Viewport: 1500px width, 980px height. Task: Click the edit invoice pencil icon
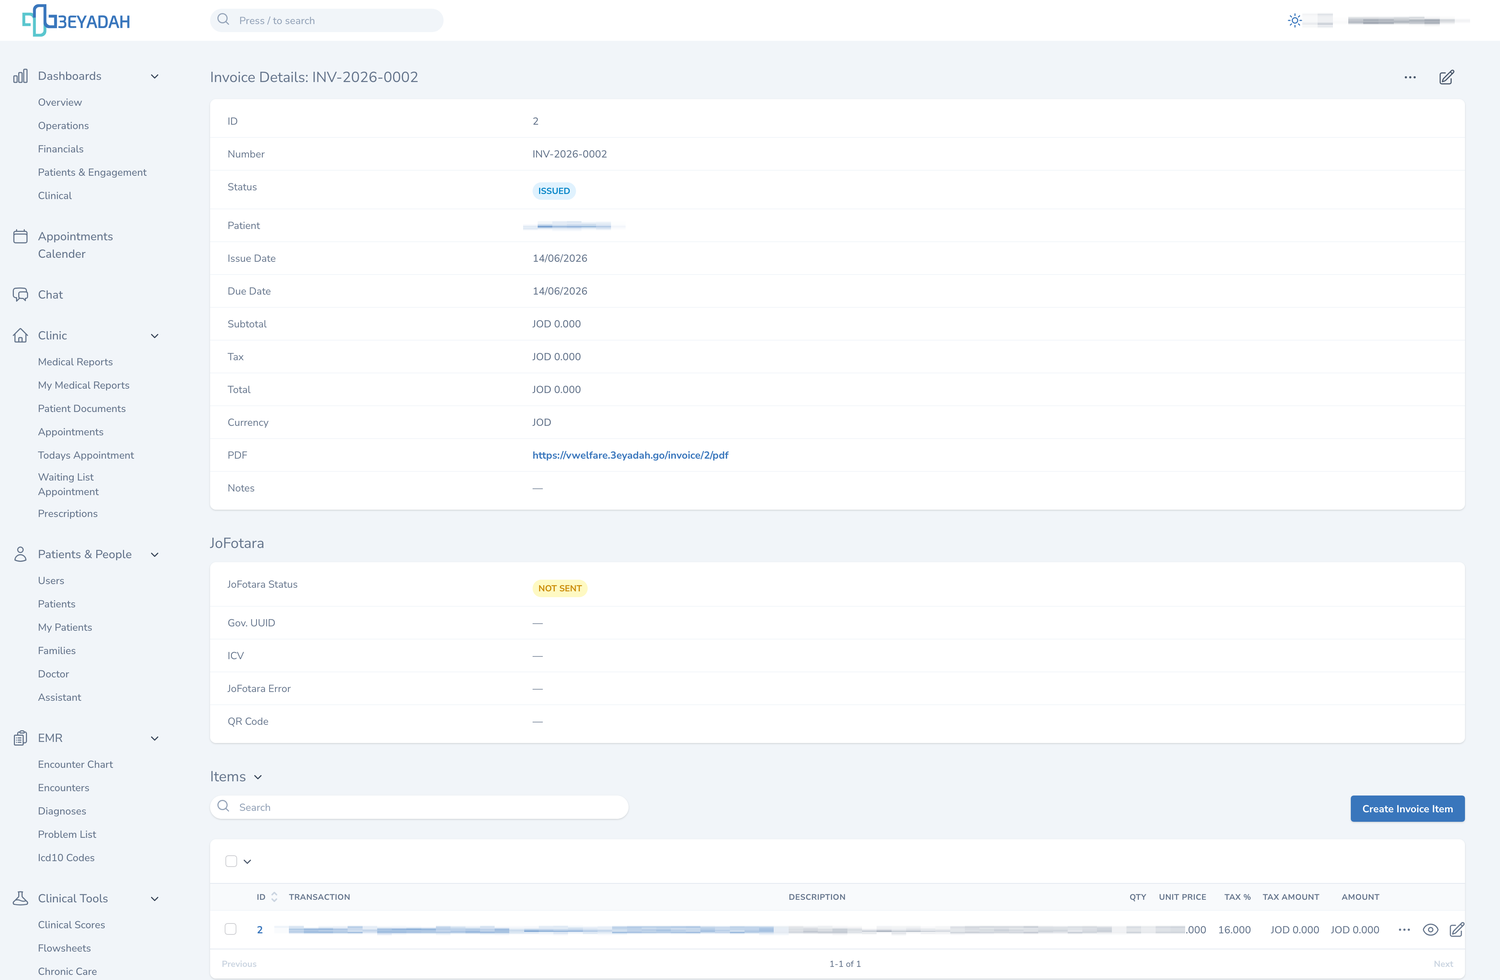tap(1446, 77)
